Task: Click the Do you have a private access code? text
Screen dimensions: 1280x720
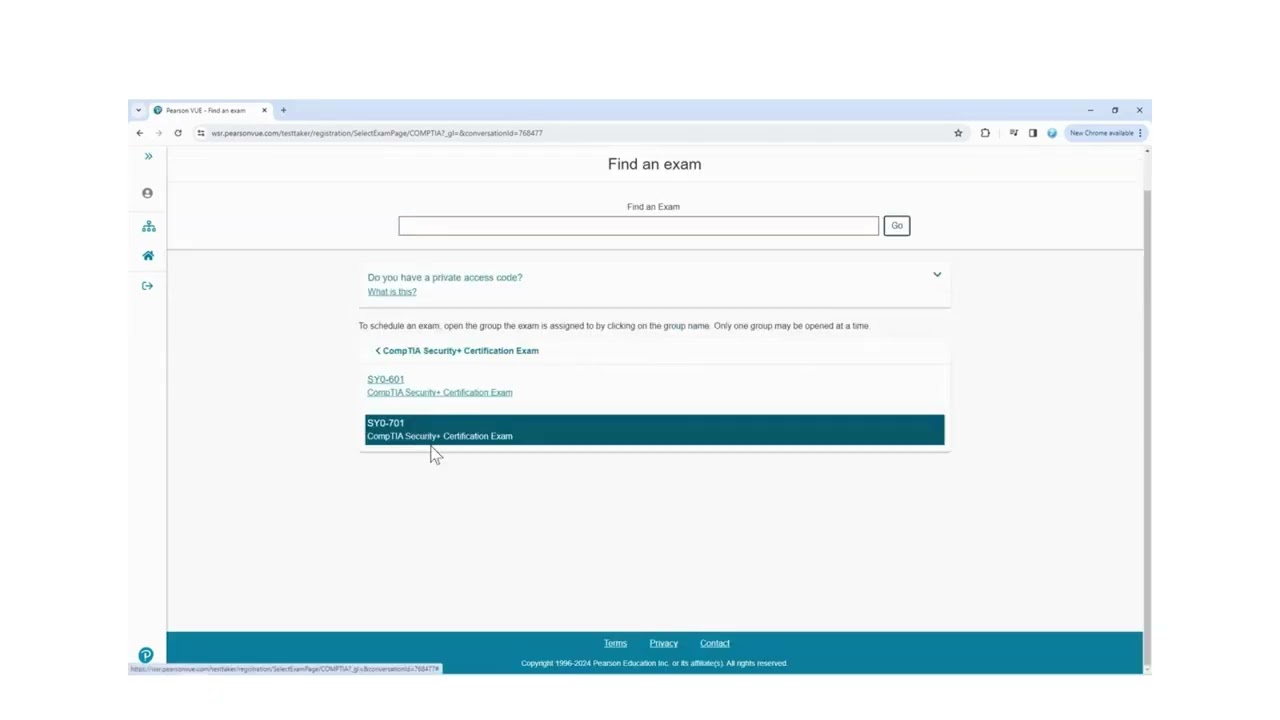Action: point(445,277)
